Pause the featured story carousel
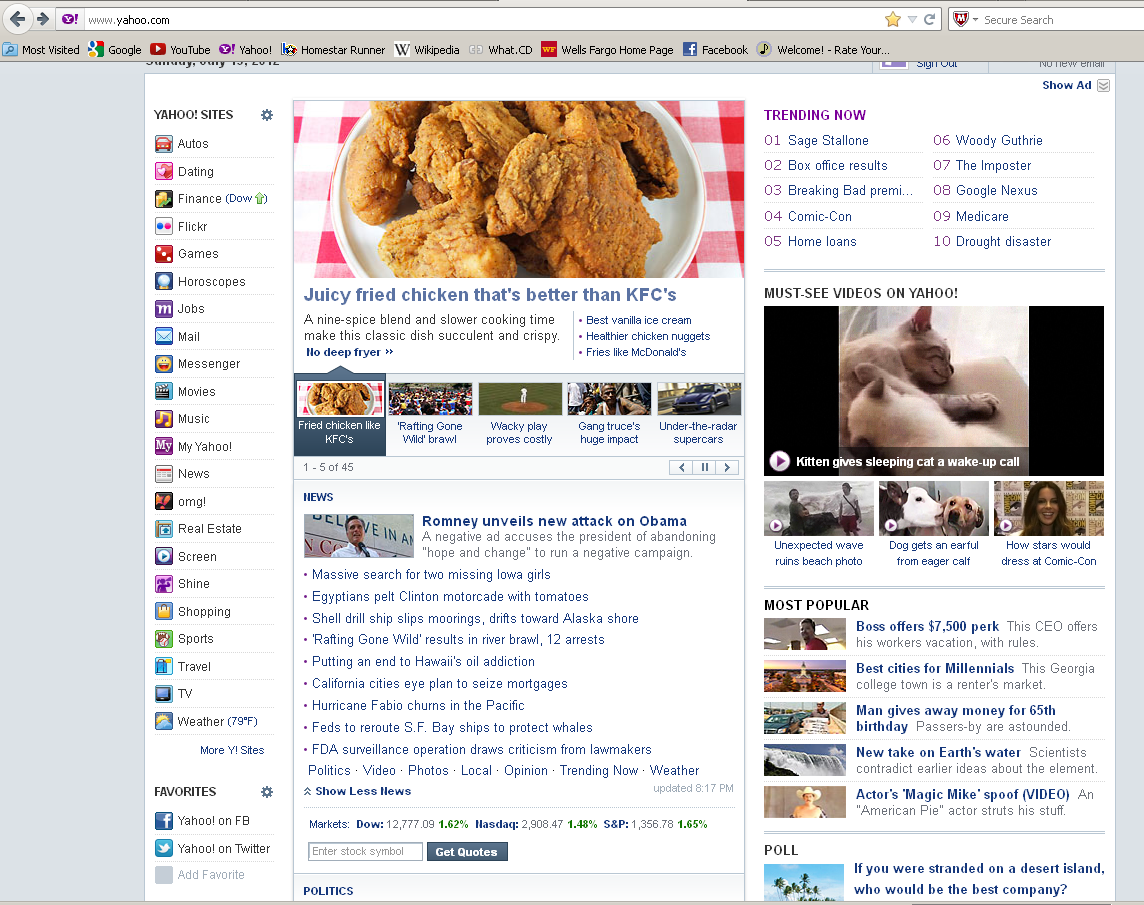The image size is (1144, 905). point(705,467)
